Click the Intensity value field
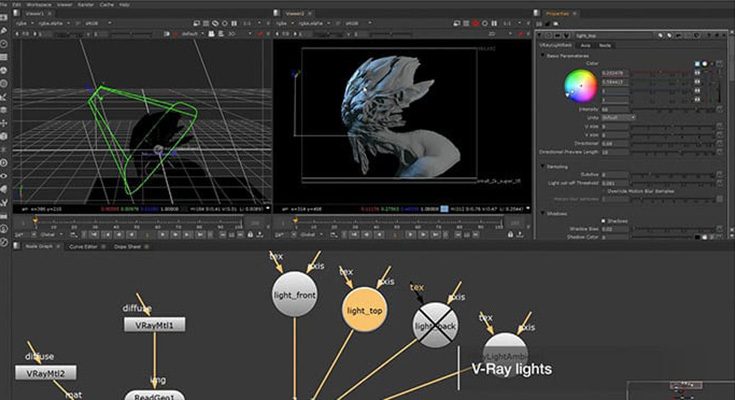The width and height of the screenshot is (735, 400). tap(615, 109)
